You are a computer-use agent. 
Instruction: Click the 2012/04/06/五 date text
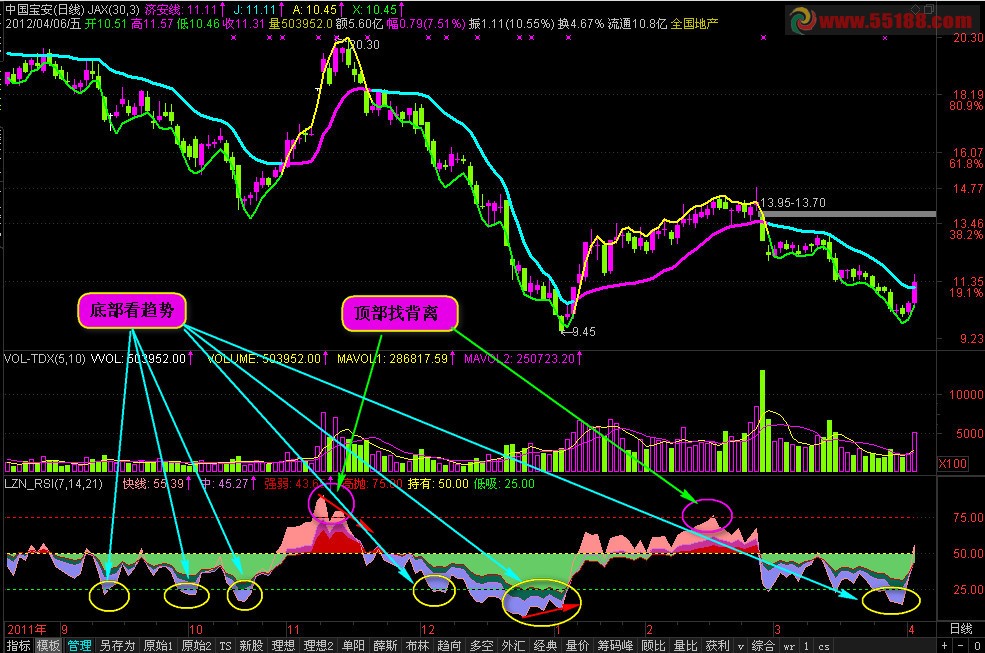pyautogui.click(x=43, y=24)
